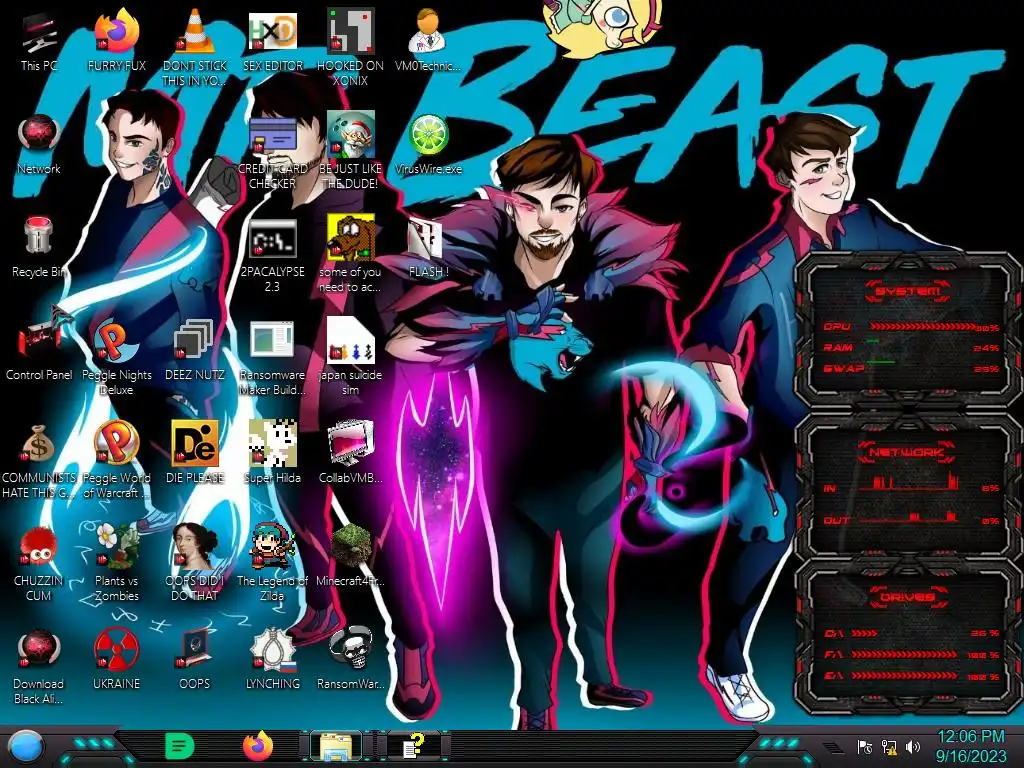Open the question mark taskbar item
Image resolution: width=1024 pixels, height=768 pixels.
(x=413, y=746)
